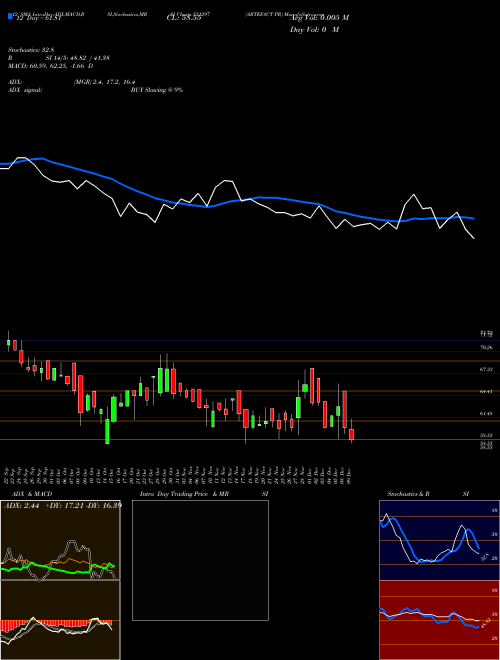
Task: Click the 'ADX & MACD' panel title
Action: coord(32,494)
